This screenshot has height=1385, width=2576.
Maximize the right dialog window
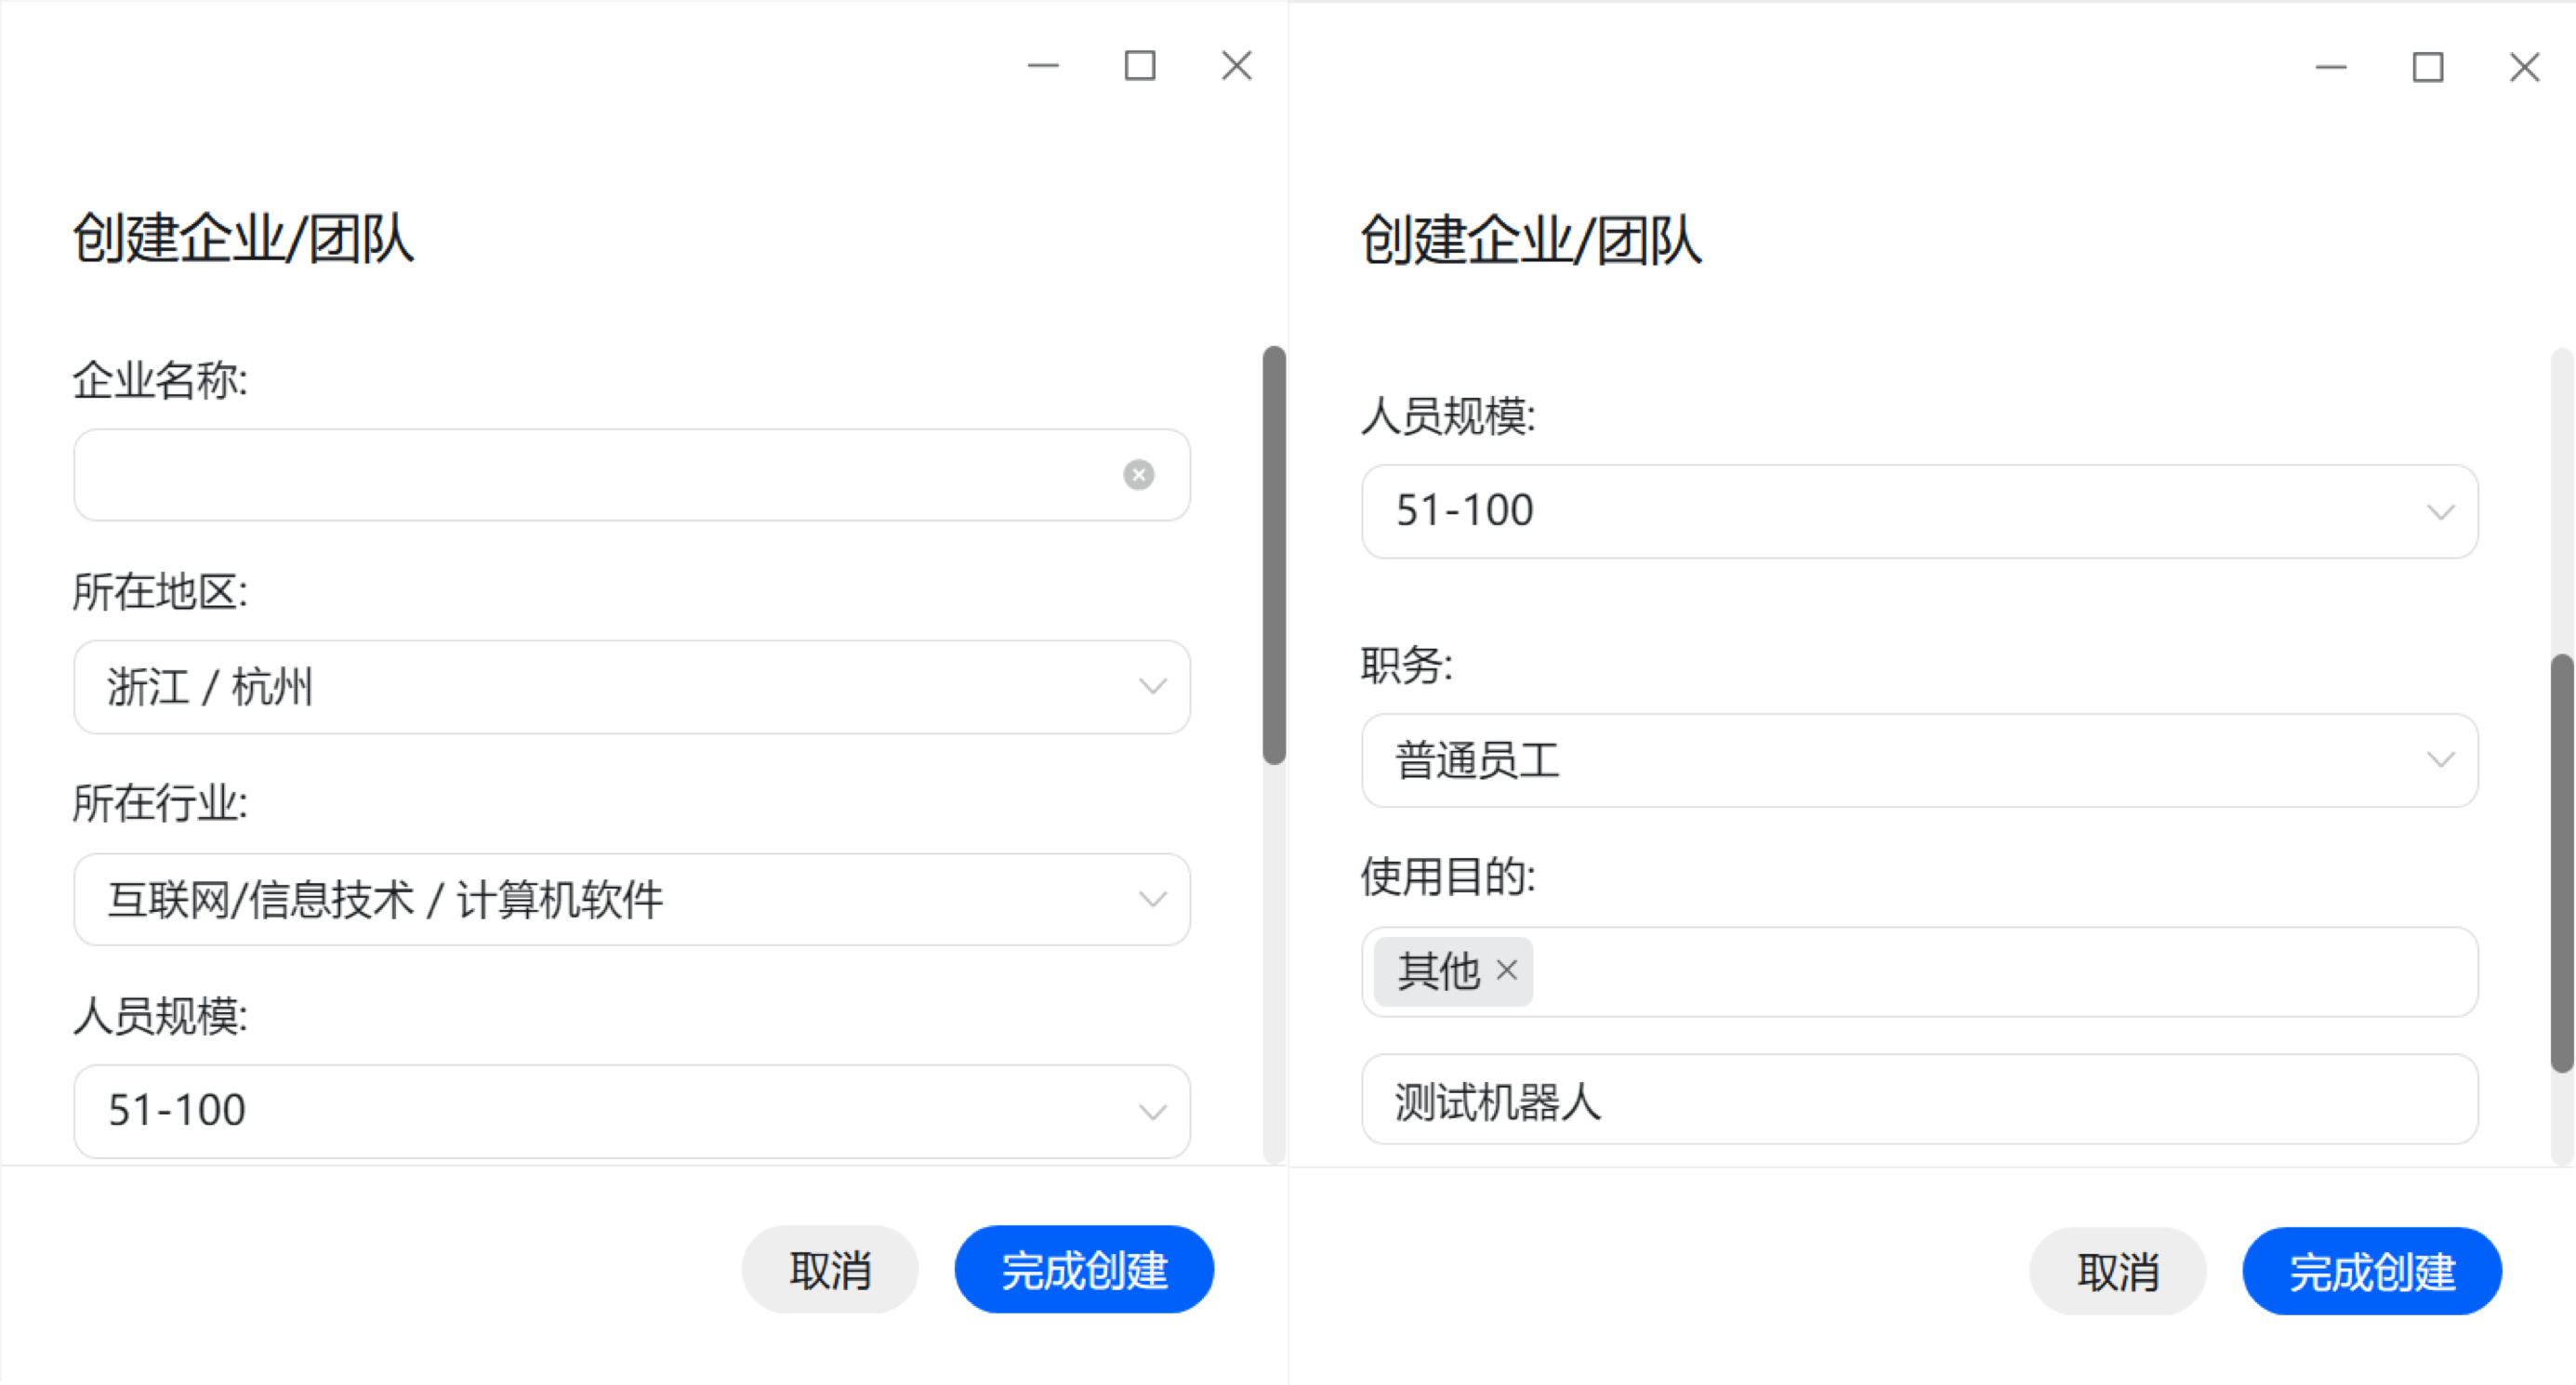pos(2428,68)
